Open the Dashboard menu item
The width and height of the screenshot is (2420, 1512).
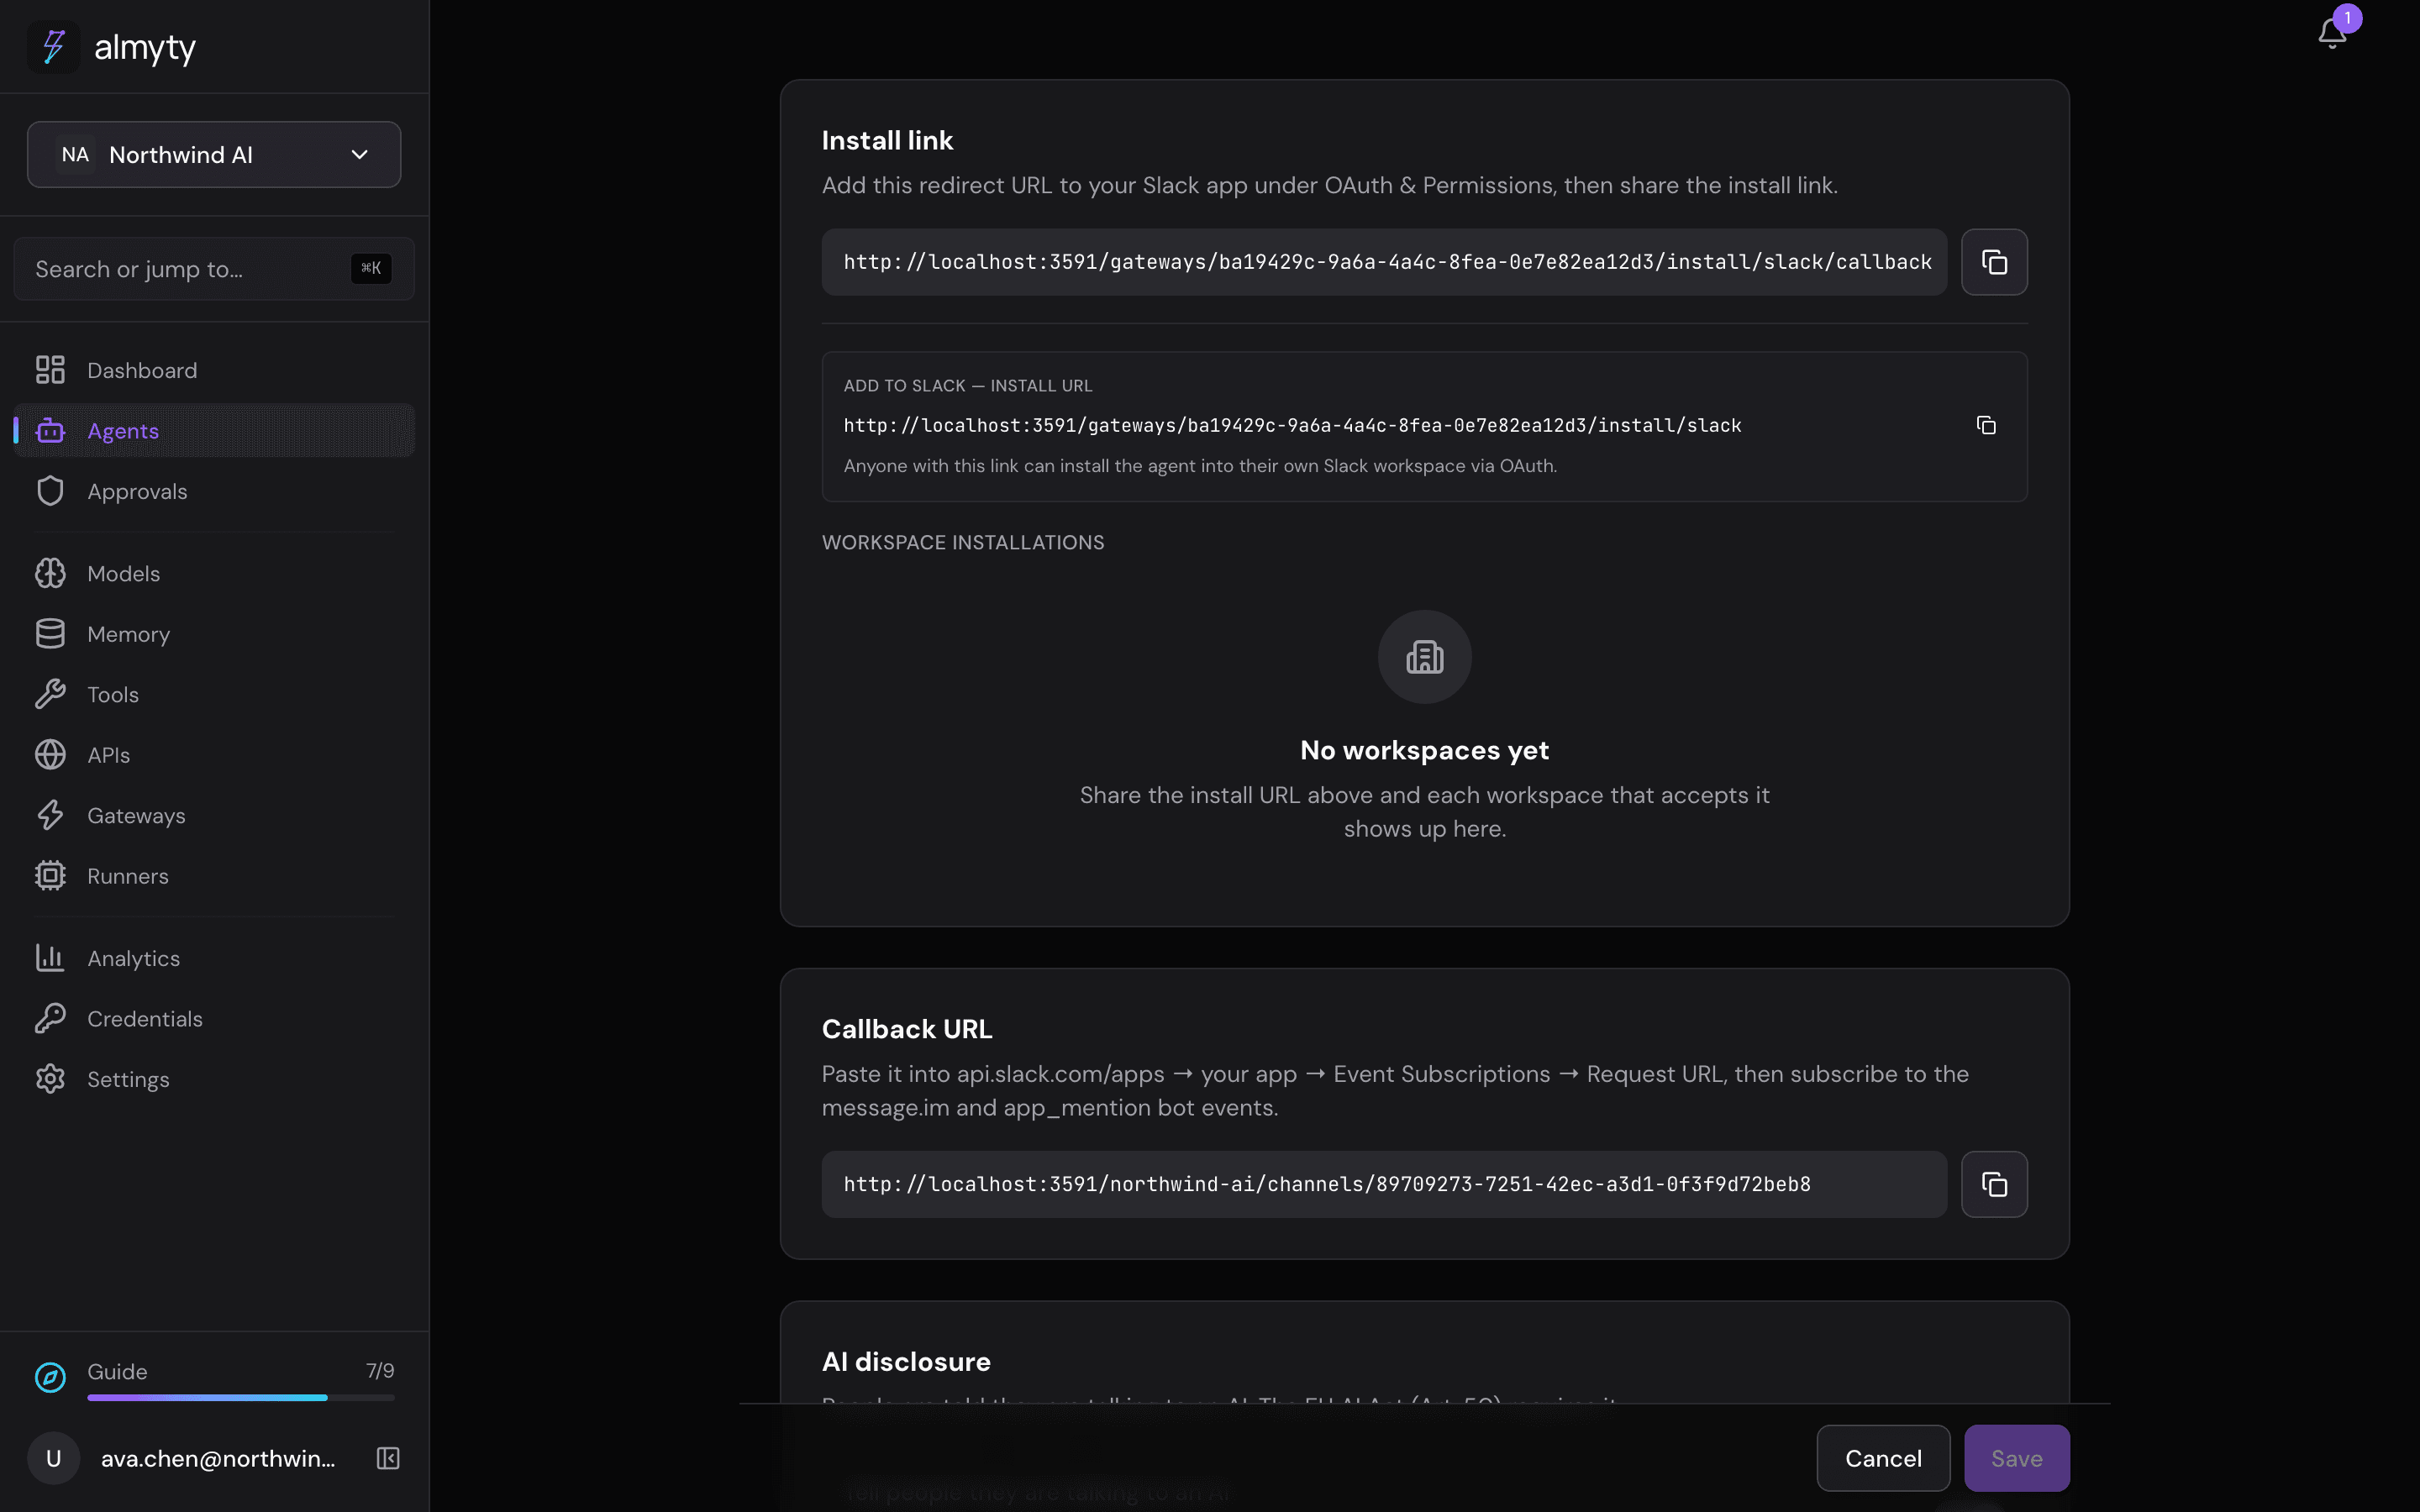click(214, 370)
